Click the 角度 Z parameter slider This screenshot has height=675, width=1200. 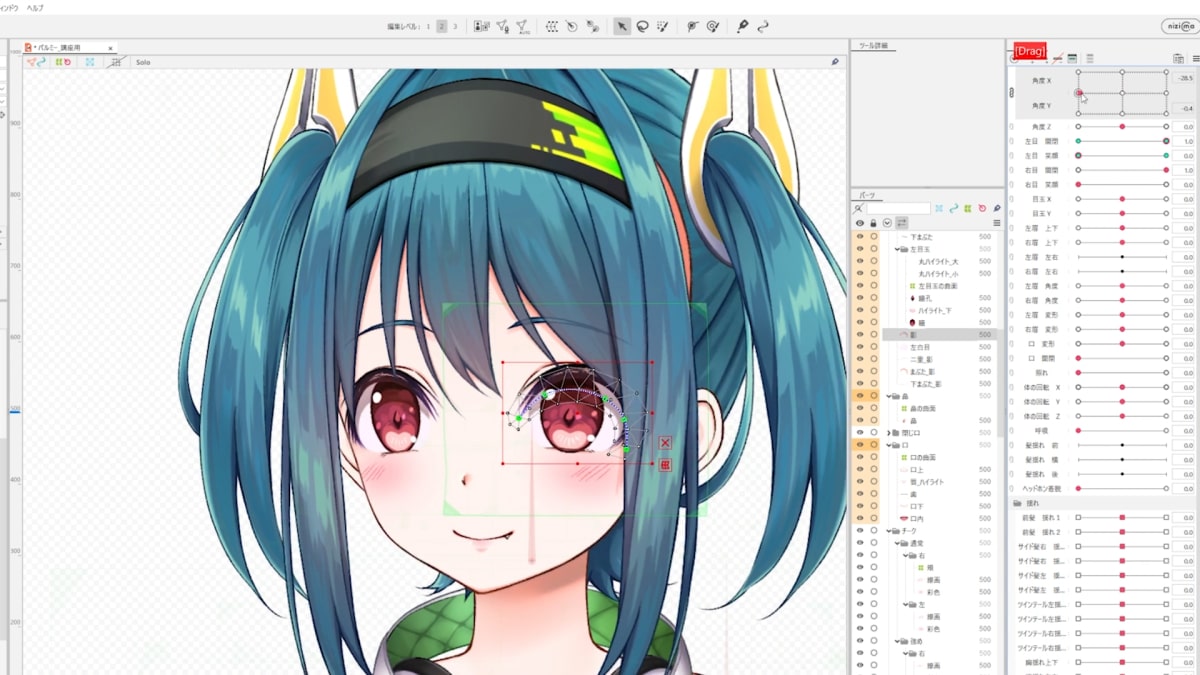pos(1122,127)
